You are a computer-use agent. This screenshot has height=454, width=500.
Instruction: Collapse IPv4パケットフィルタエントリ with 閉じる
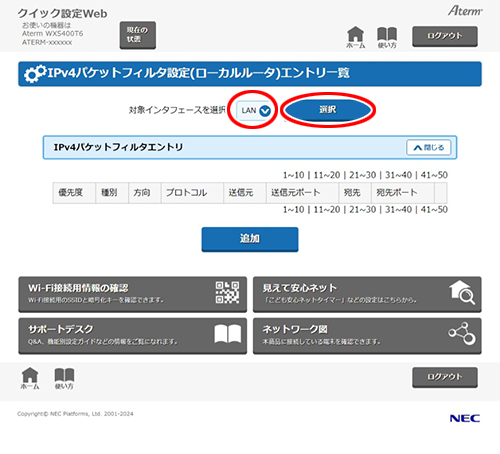429,147
